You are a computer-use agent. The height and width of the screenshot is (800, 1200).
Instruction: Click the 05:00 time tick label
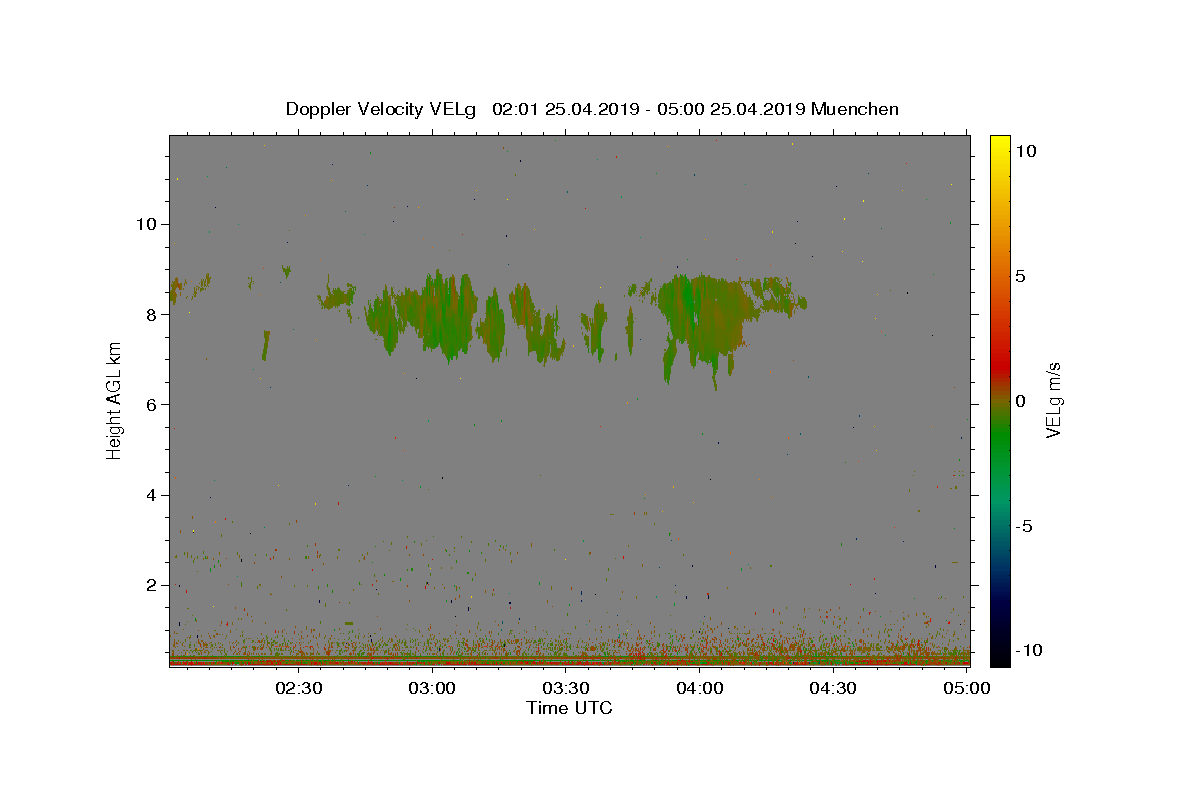pyautogui.click(x=967, y=688)
